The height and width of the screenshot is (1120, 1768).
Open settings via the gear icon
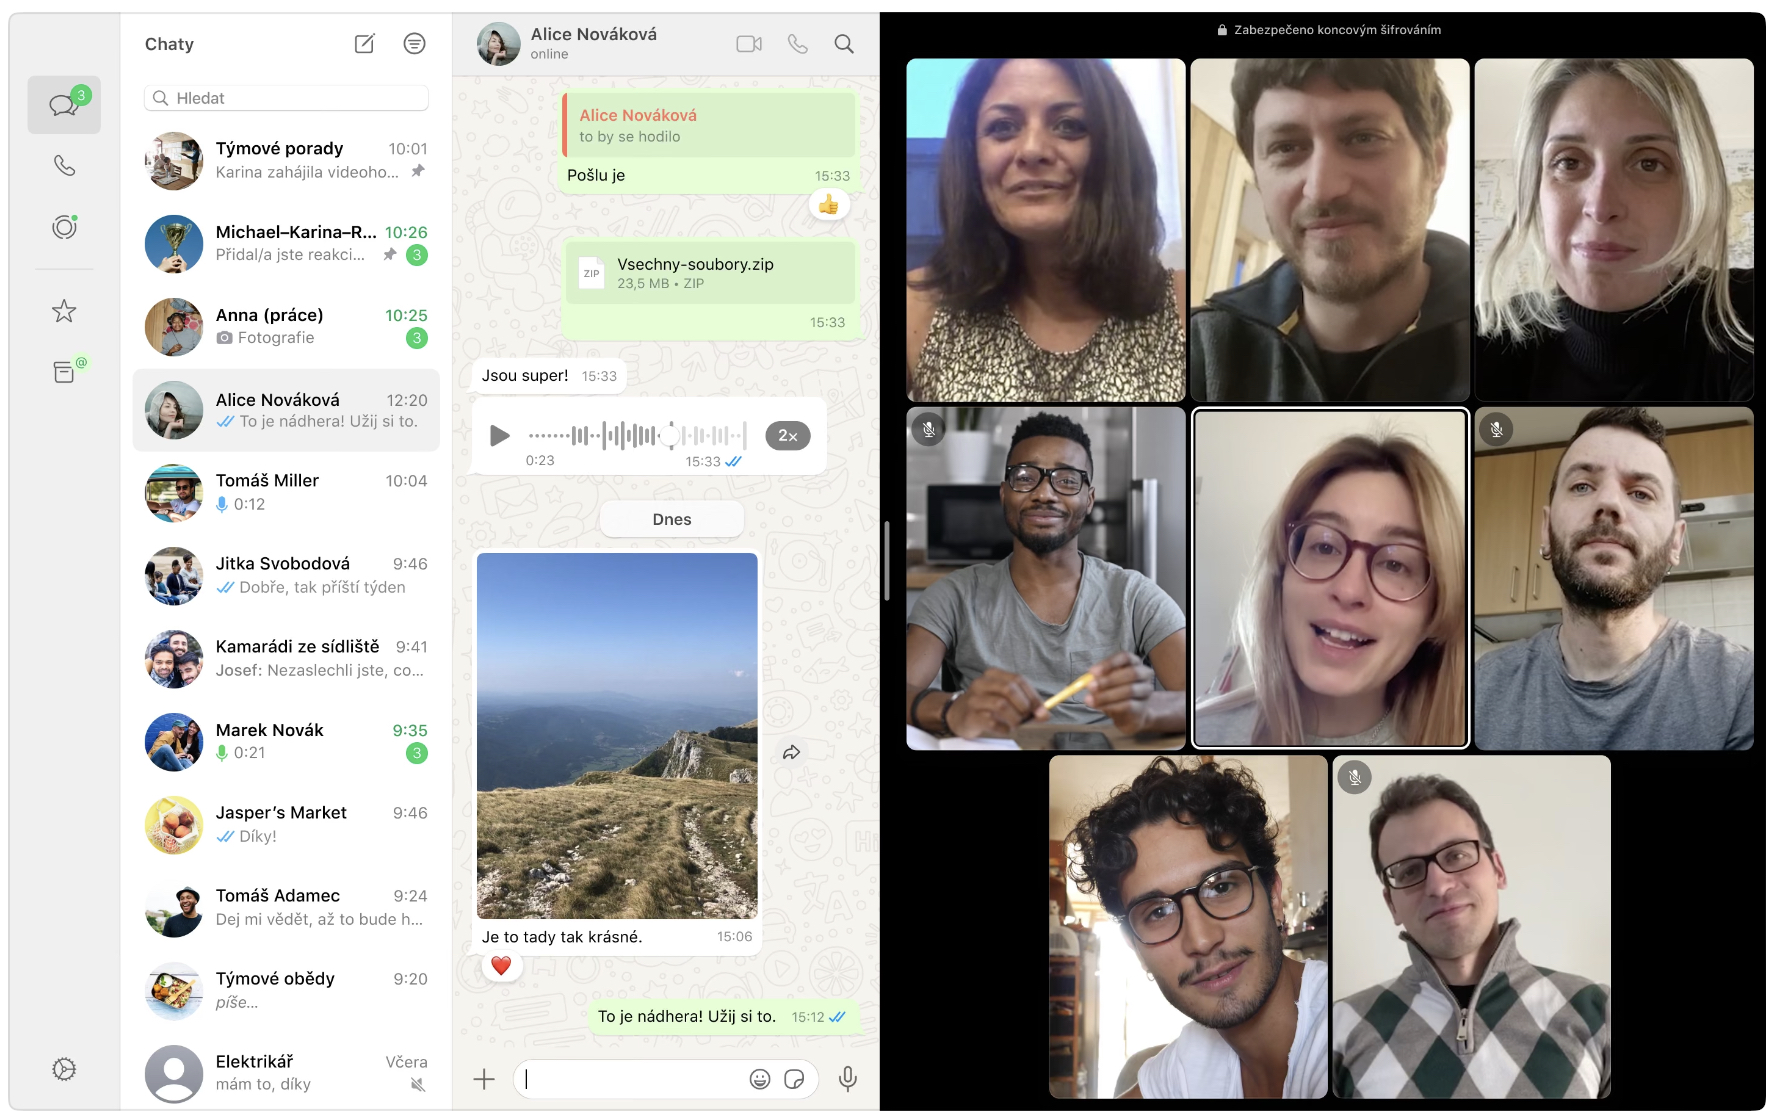click(x=64, y=1068)
